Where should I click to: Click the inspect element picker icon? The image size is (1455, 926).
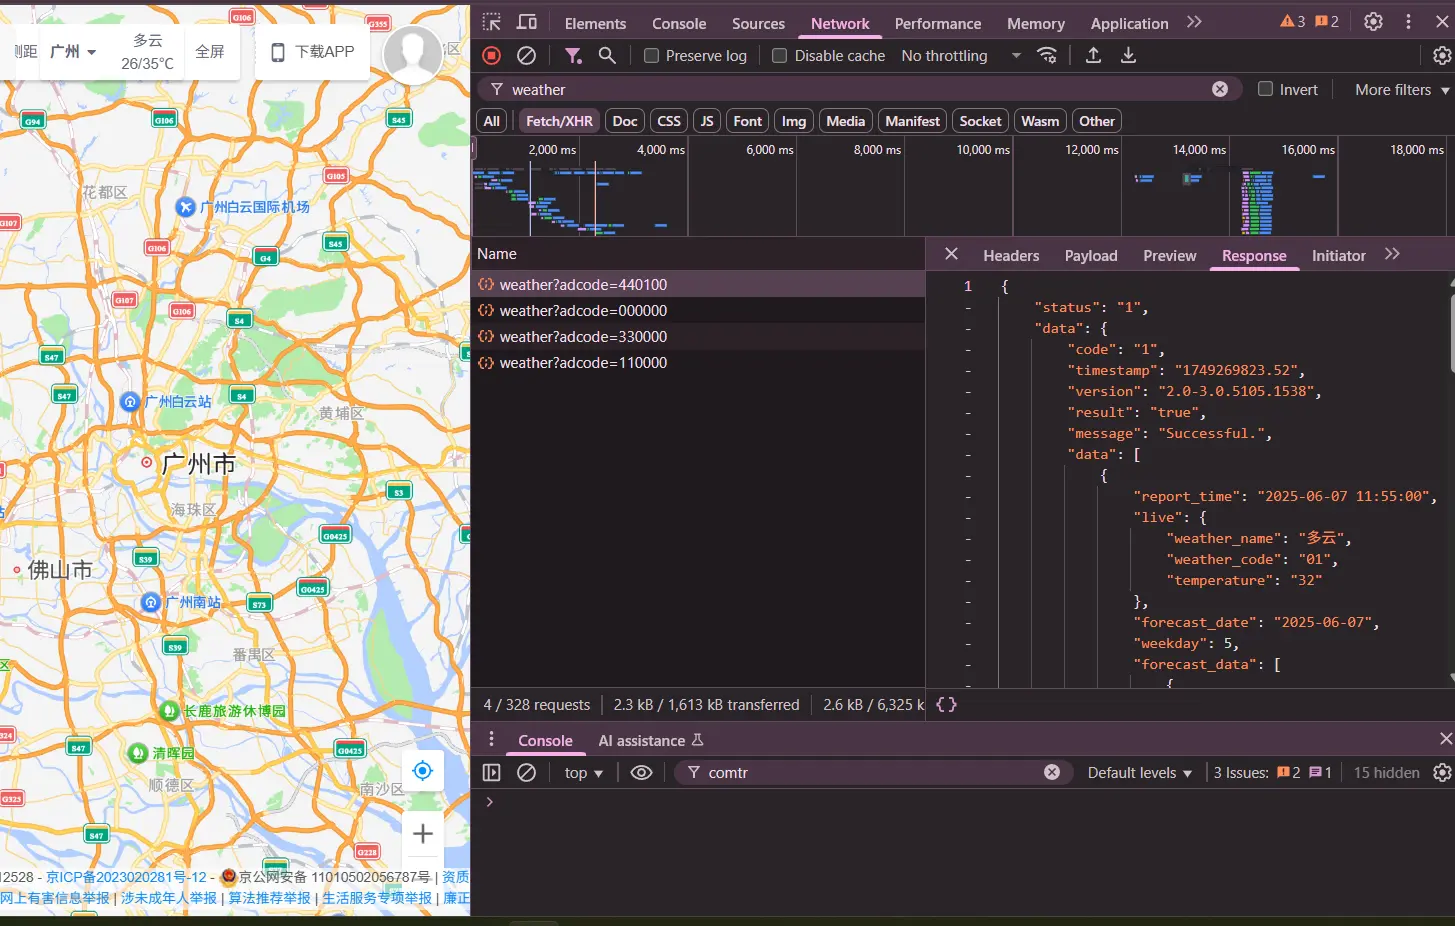coord(491,22)
